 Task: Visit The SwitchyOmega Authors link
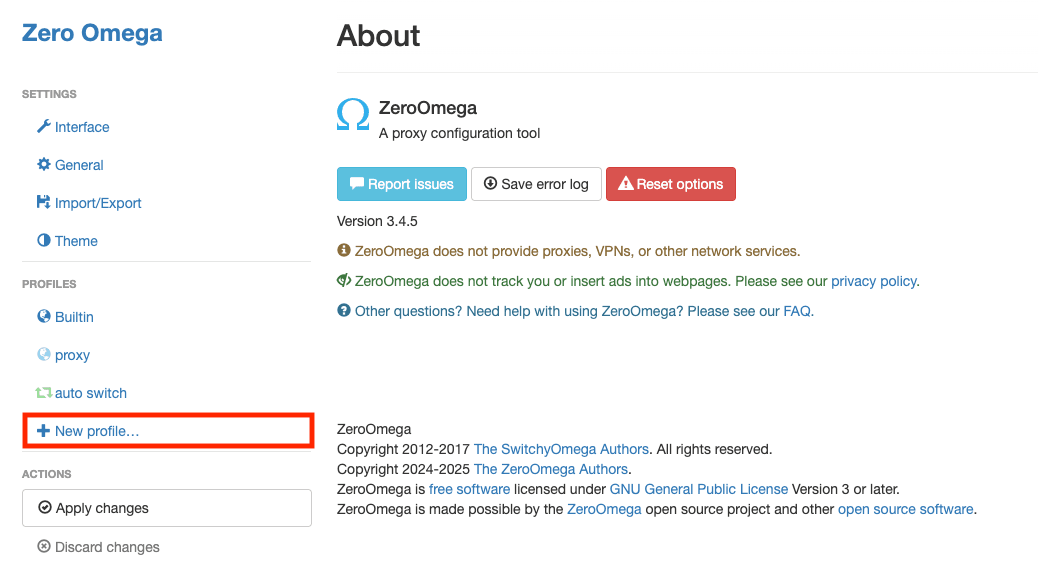point(561,449)
